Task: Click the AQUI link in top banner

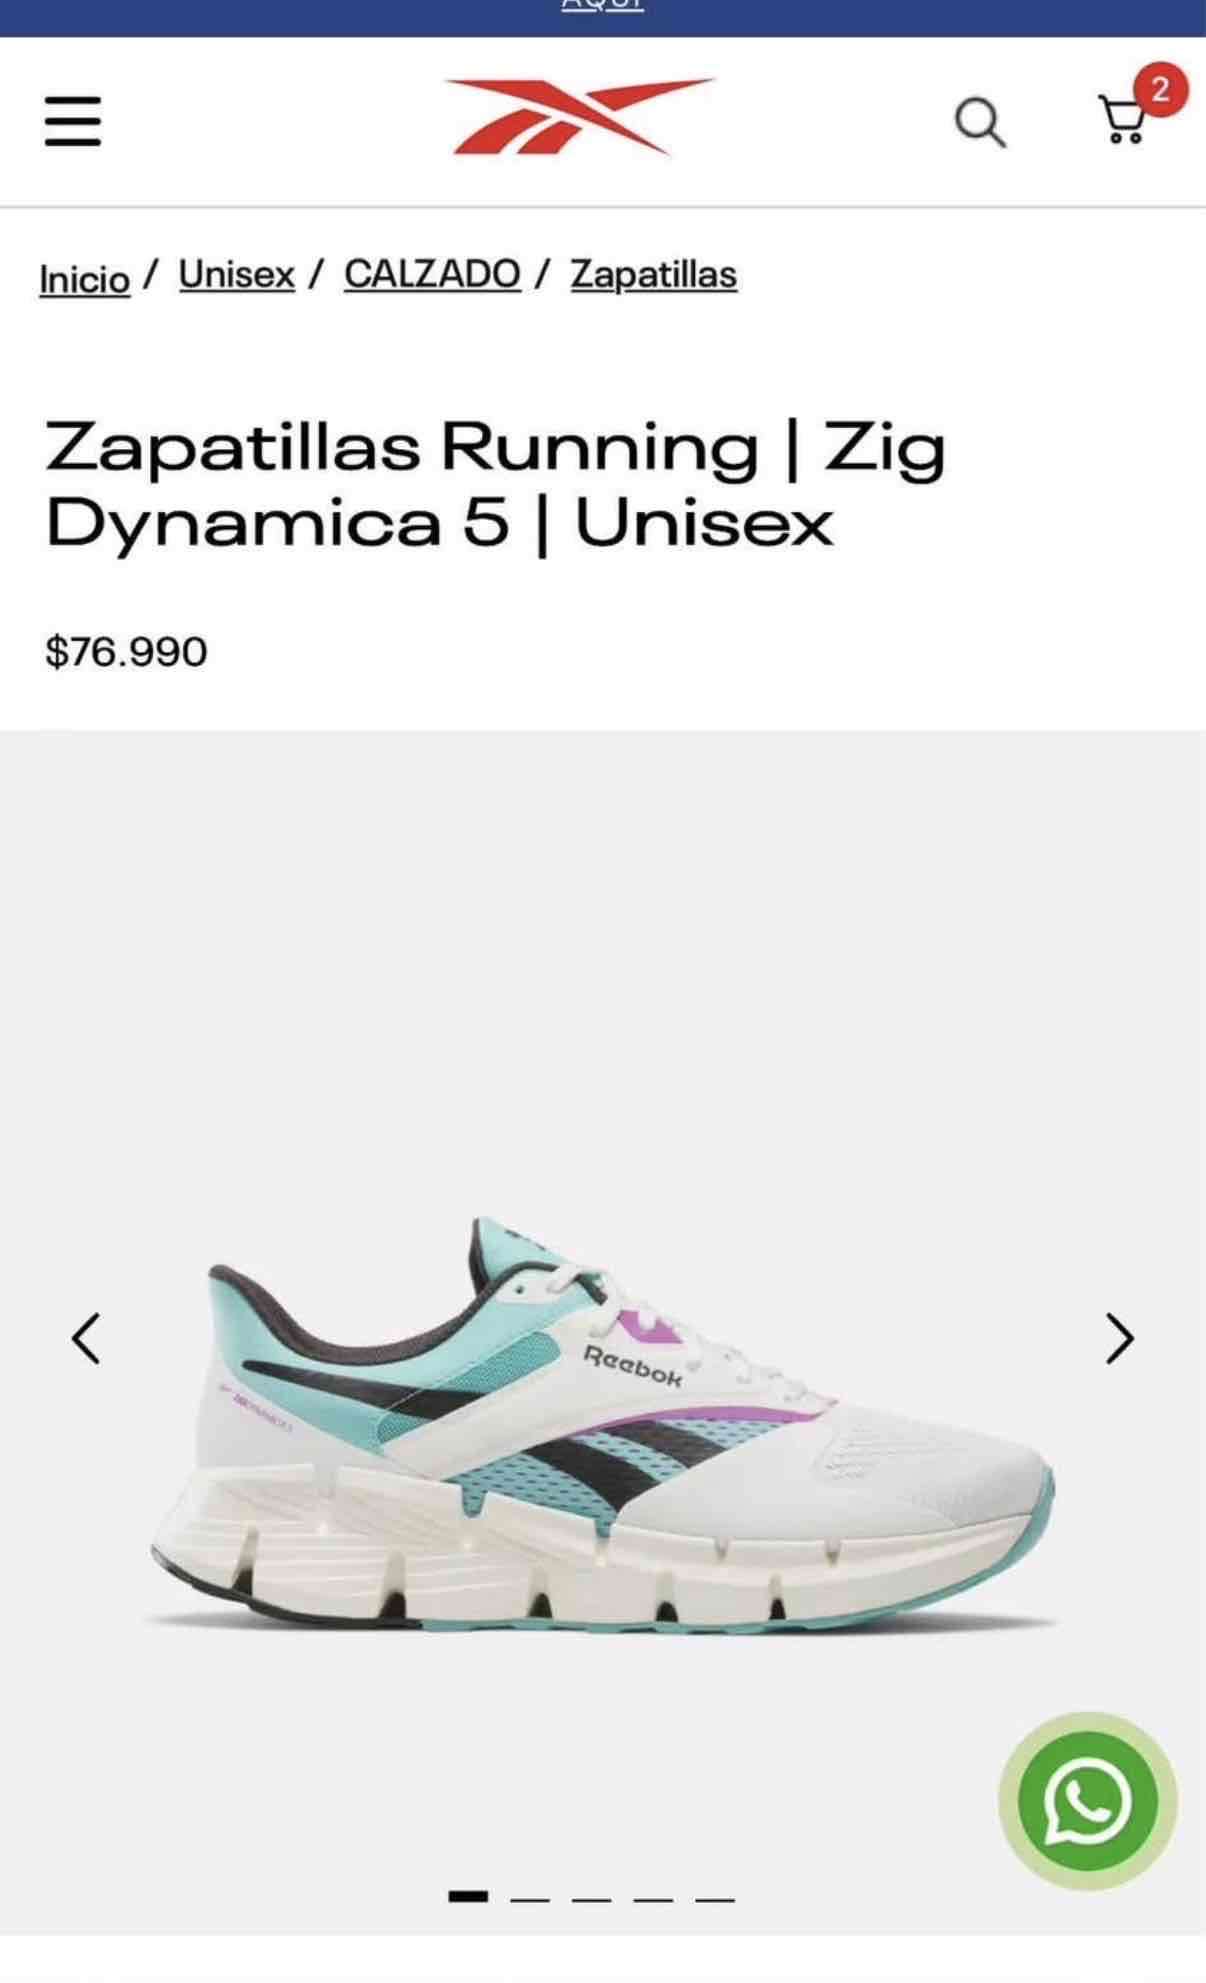Action: (602, 5)
